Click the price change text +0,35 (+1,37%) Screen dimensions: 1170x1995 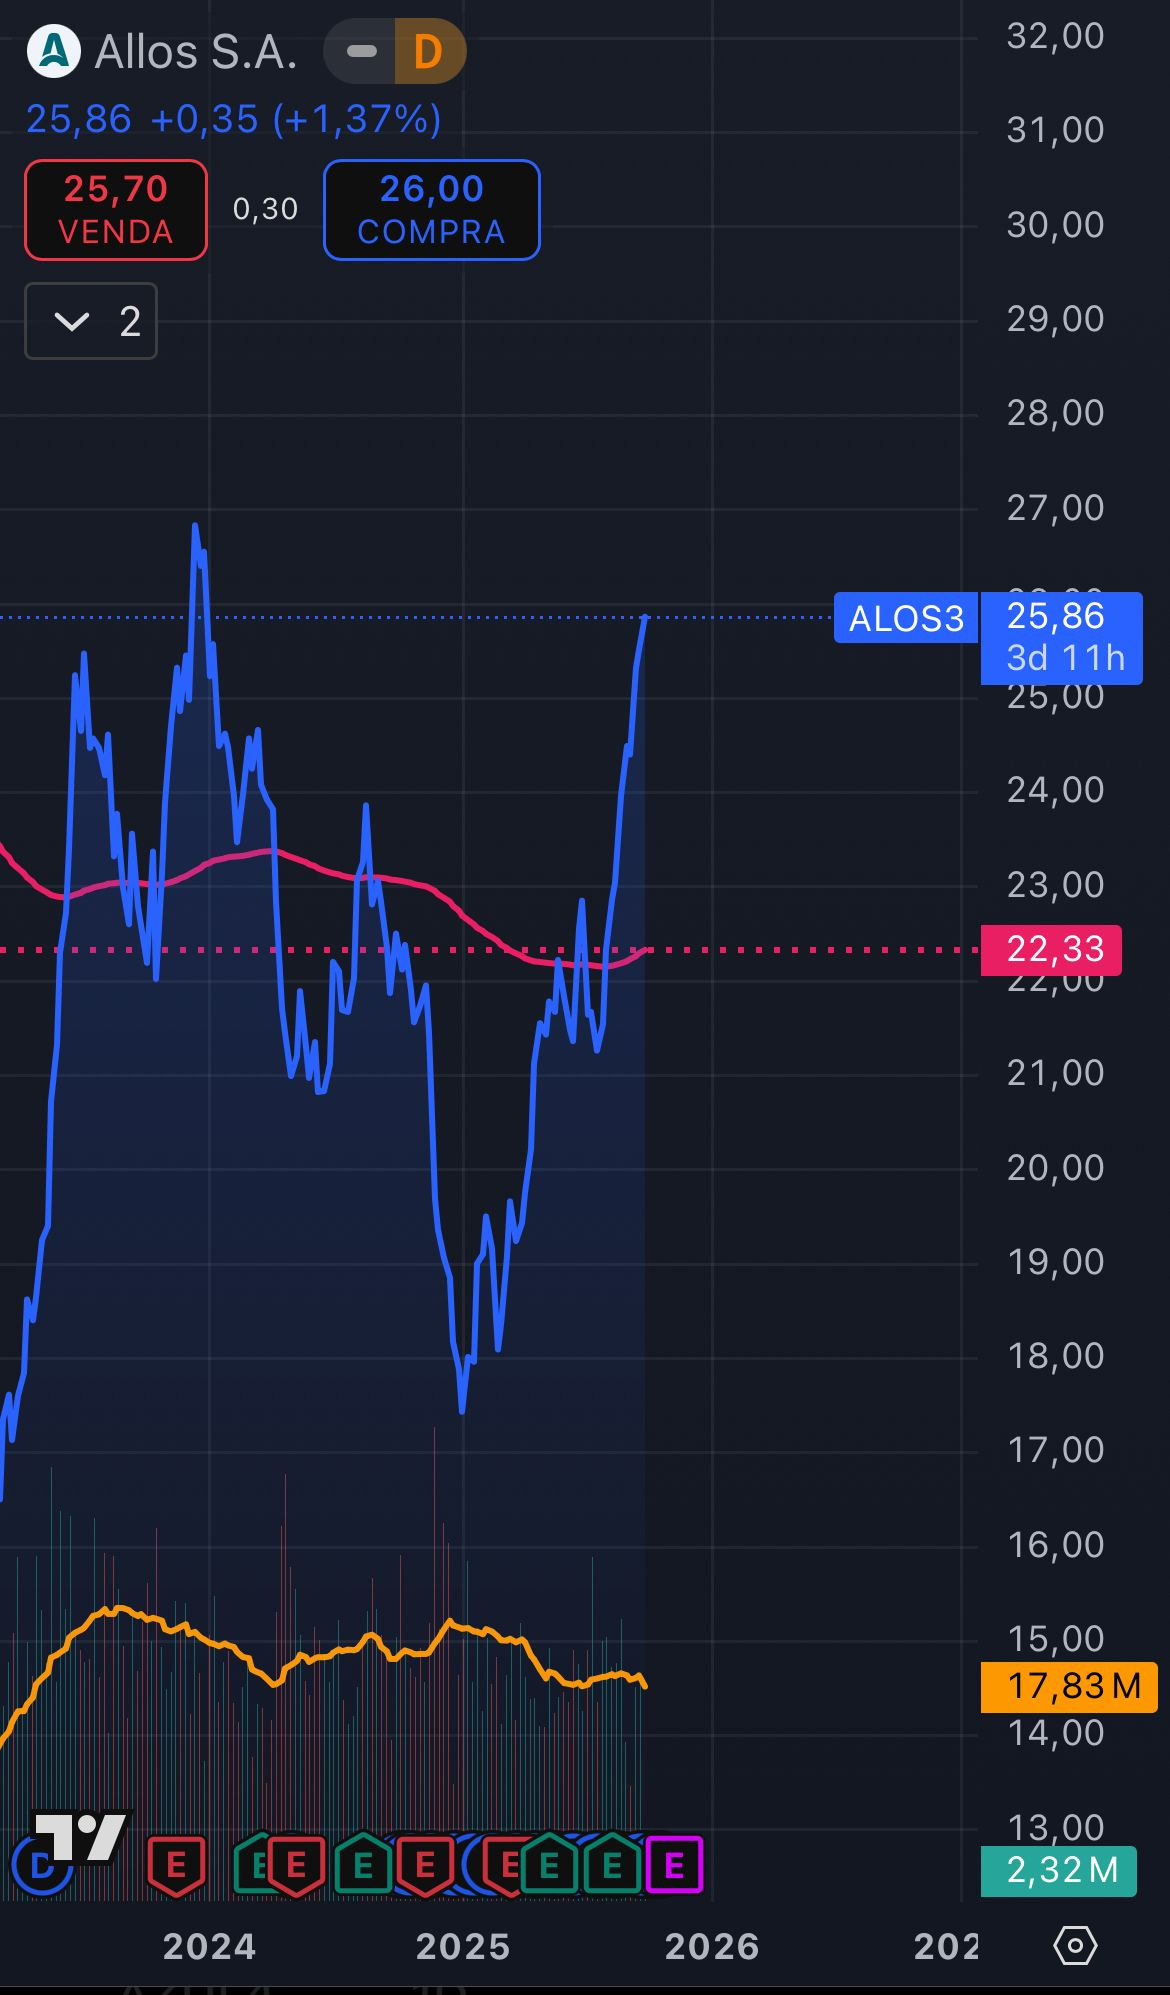[295, 119]
